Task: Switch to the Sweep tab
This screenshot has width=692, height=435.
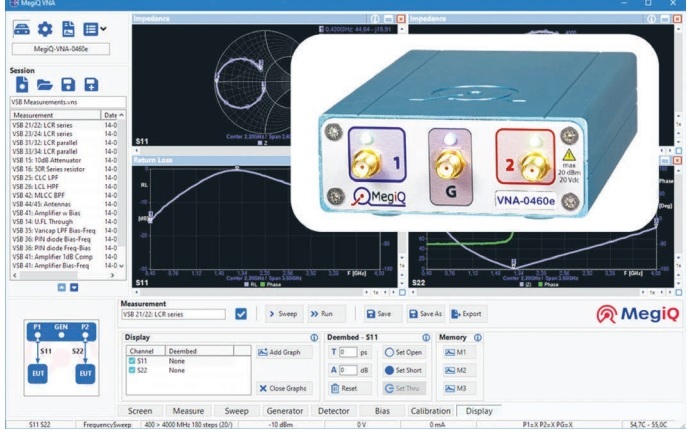Action: pos(237,411)
